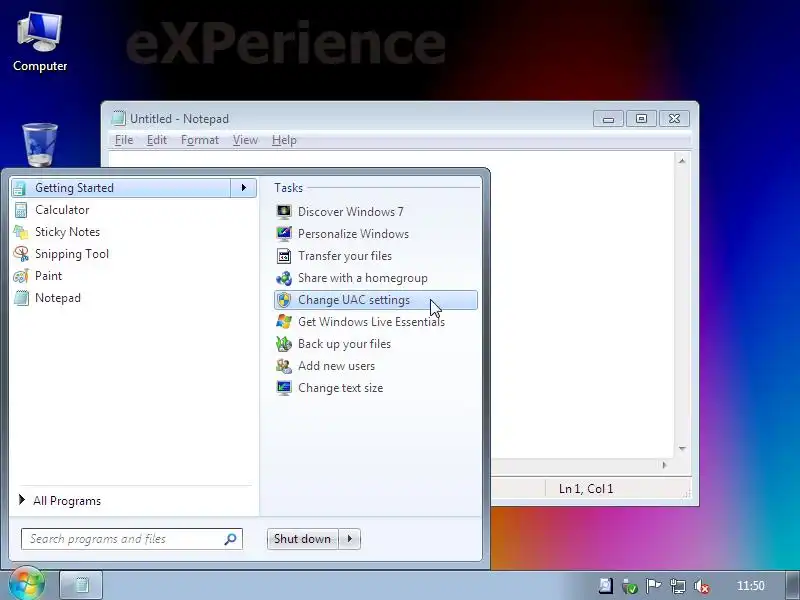800x600 pixels.
Task: Click Notepad vertical scrollbar up arrow
Action: tap(682, 161)
